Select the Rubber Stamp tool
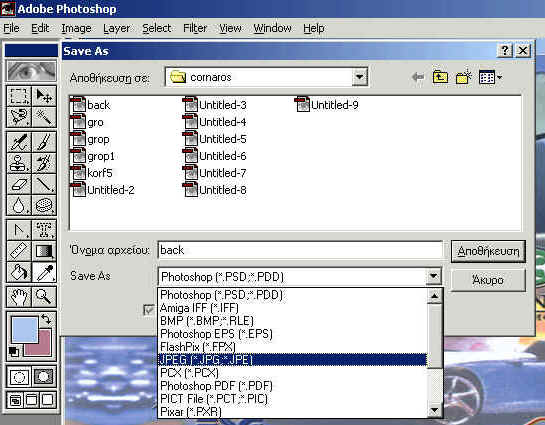Screen dimensions: 545x425 (18, 163)
